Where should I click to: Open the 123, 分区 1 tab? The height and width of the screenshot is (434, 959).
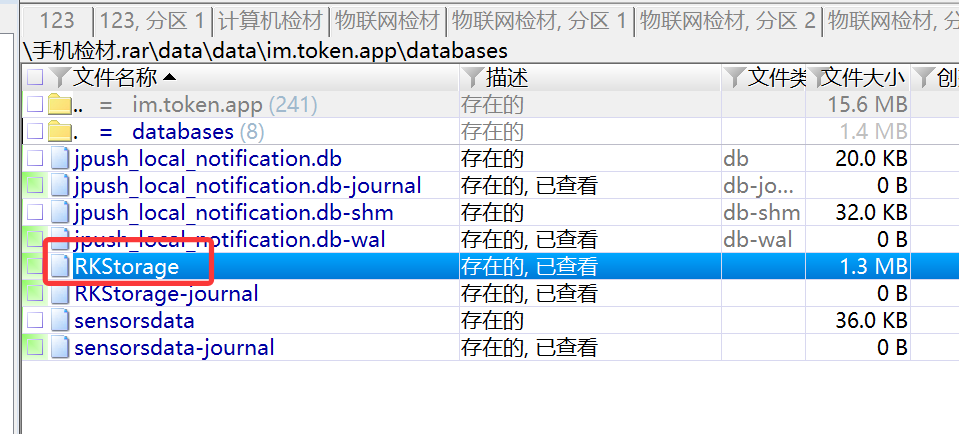tap(152, 22)
